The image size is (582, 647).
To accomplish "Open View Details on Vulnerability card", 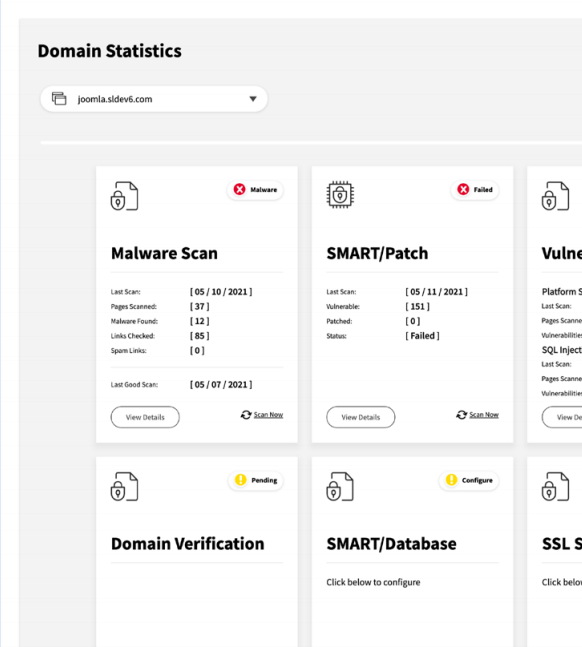I will coord(562,417).
